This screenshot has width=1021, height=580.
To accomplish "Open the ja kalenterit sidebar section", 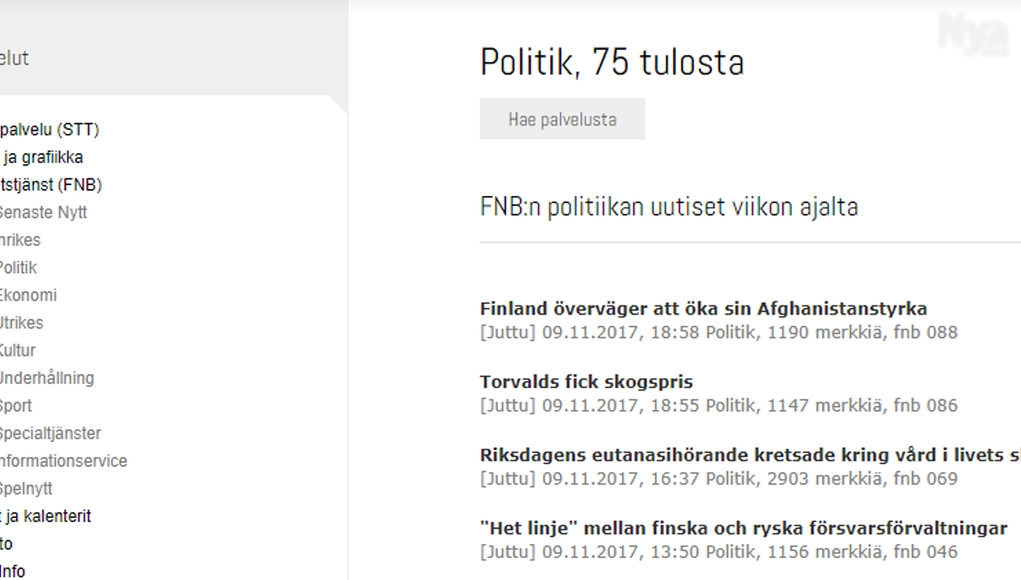I will point(46,516).
